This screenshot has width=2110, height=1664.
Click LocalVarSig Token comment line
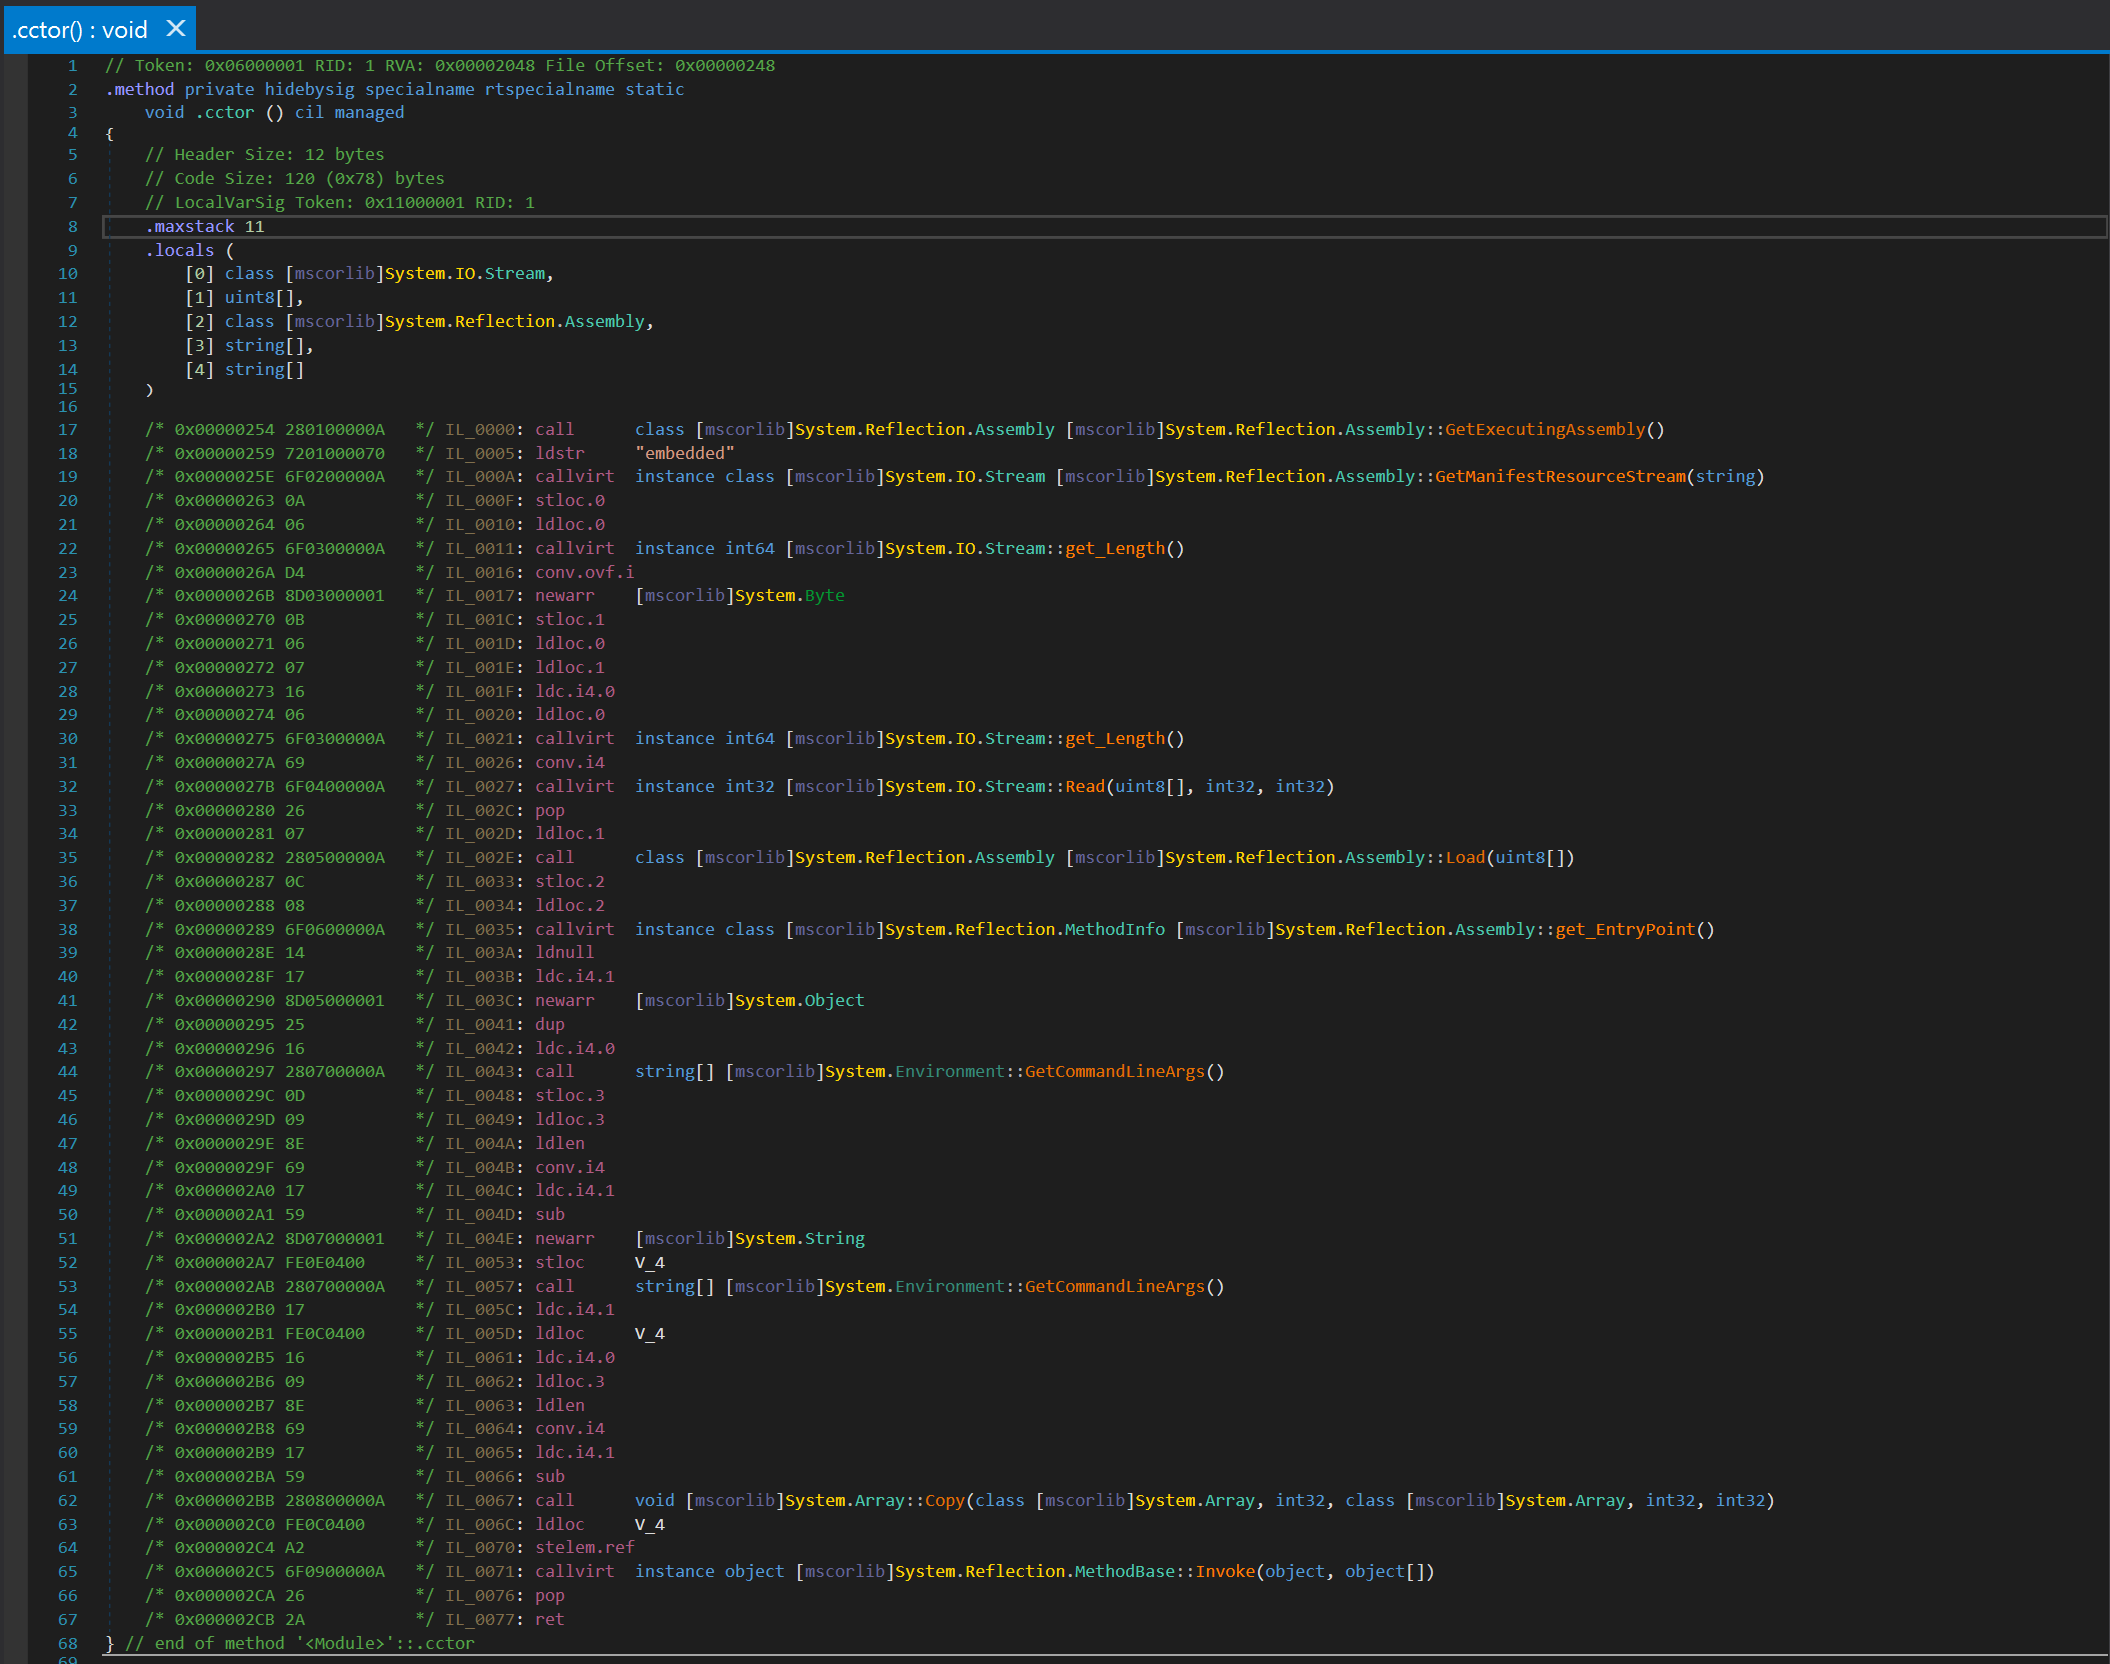(339, 202)
